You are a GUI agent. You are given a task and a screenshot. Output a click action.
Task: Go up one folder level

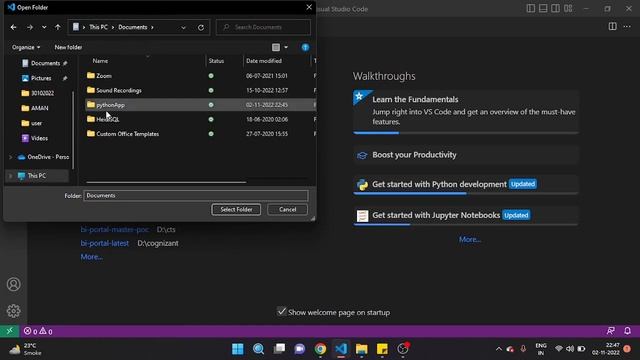tap(58, 27)
